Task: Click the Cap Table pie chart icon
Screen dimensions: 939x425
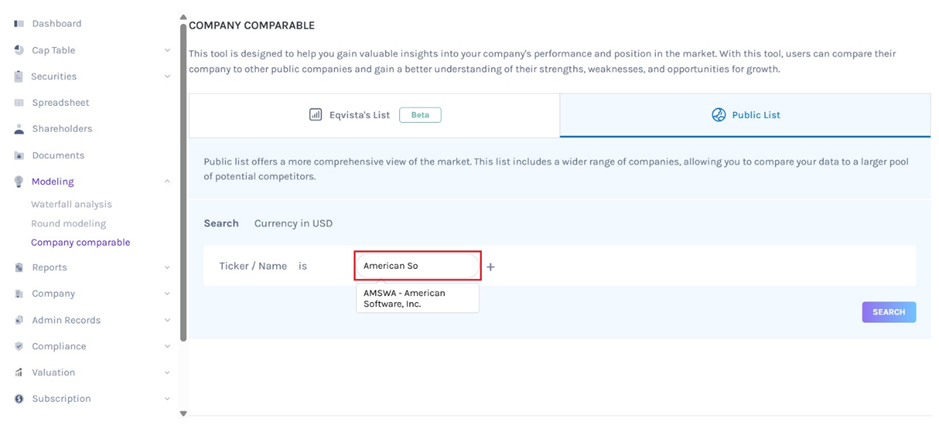Action: (19, 50)
